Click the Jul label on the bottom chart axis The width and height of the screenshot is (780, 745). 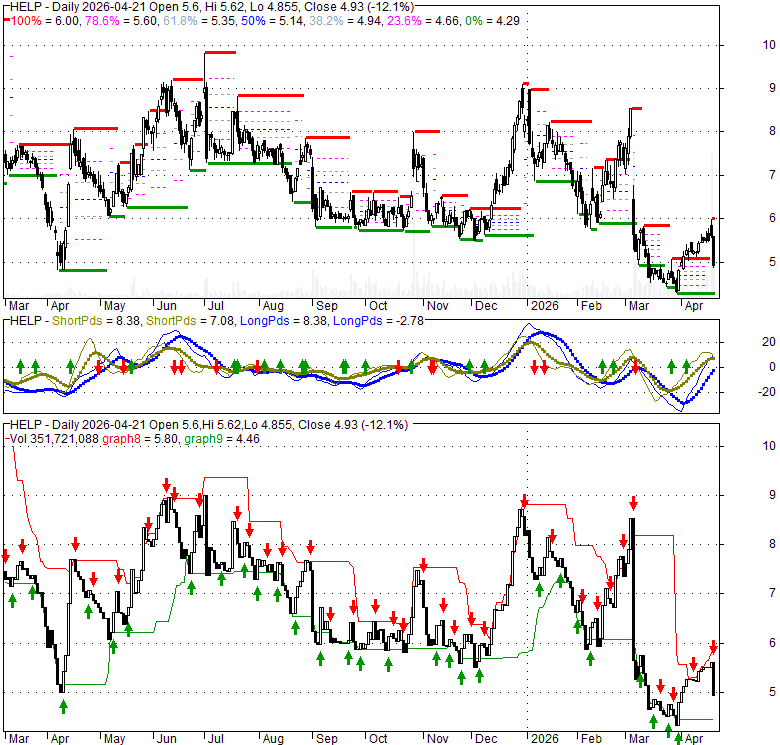pyautogui.click(x=212, y=739)
